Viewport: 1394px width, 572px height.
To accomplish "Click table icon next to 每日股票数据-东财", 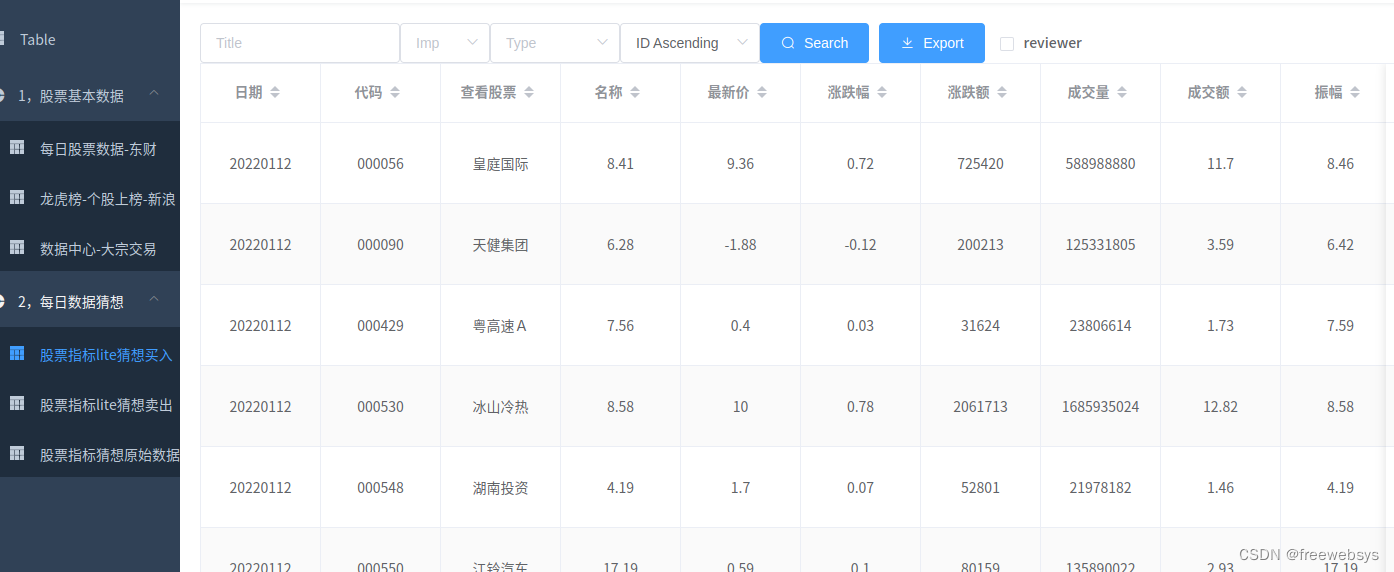I will 17,148.
